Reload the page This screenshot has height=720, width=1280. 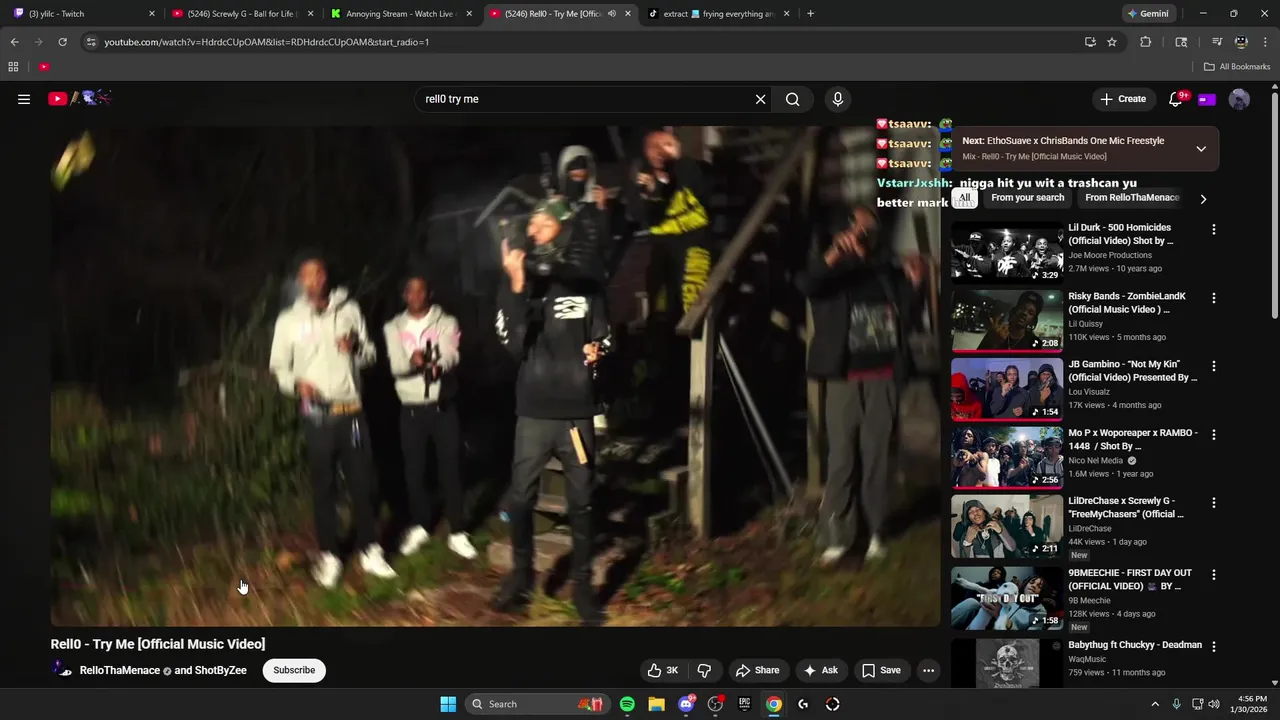pyautogui.click(x=62, y=42)
